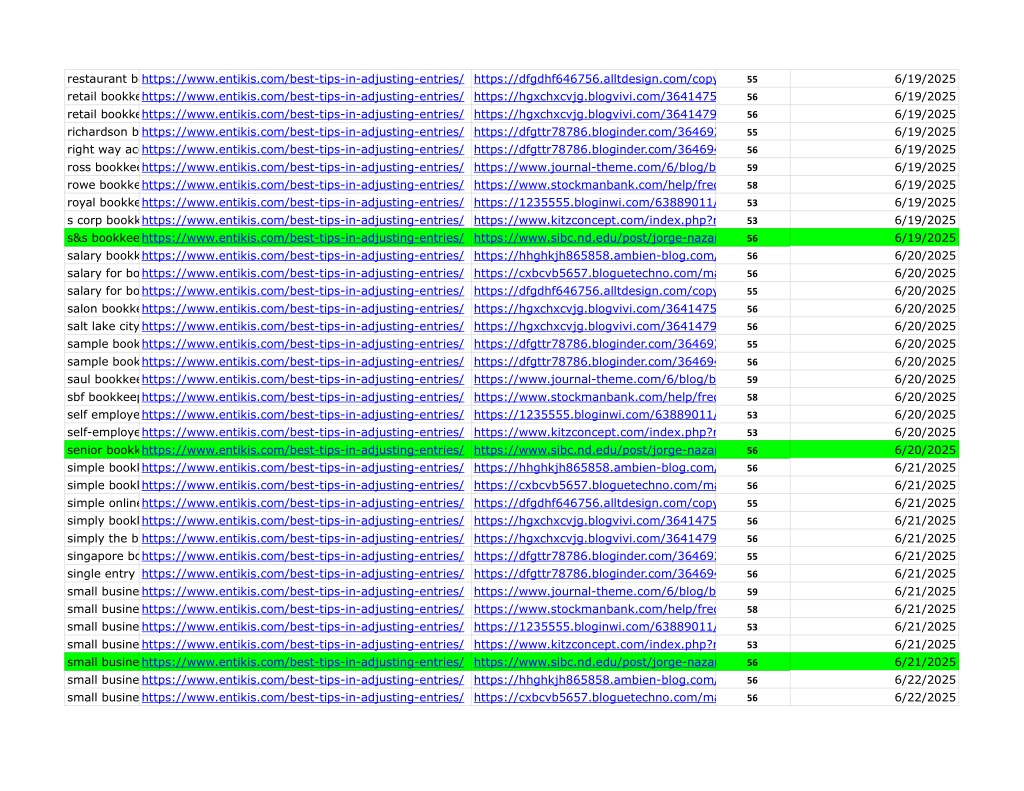Open kitzconcept link in s corp row

pyautogui.click(x=594, y=220)
